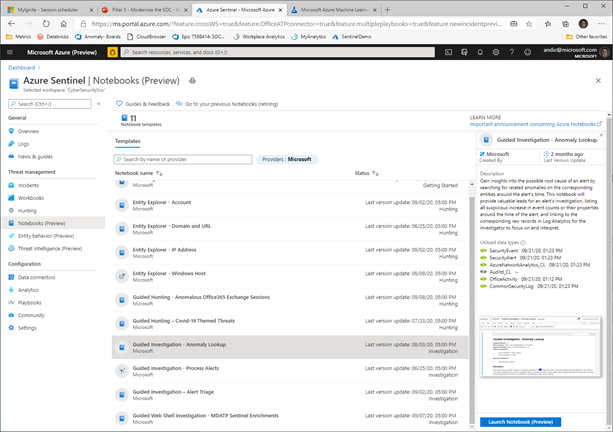Switch to Microsoft Azure Machine Learning tab
Viewport: 613px width, 432px height.
point(334,10)
